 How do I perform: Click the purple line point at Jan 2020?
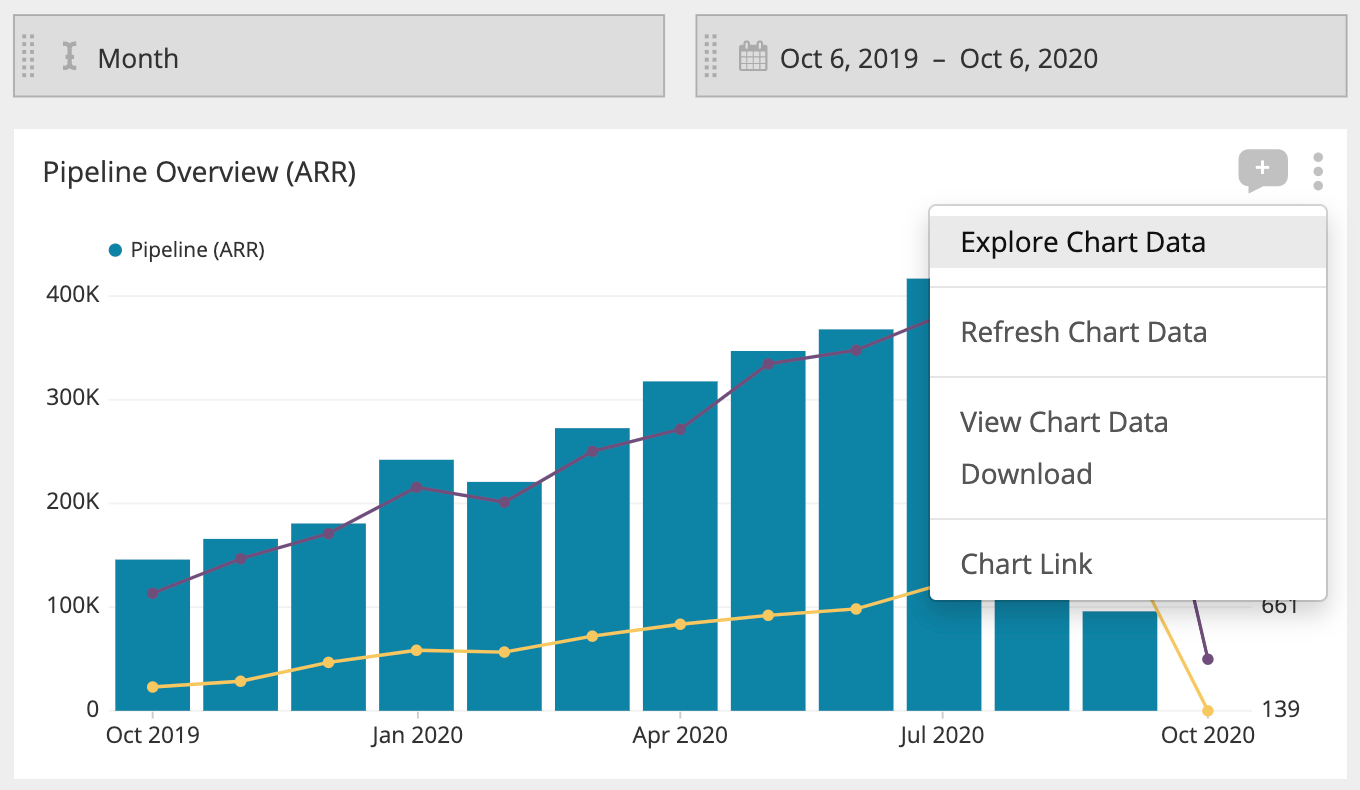tap(416, 487)
